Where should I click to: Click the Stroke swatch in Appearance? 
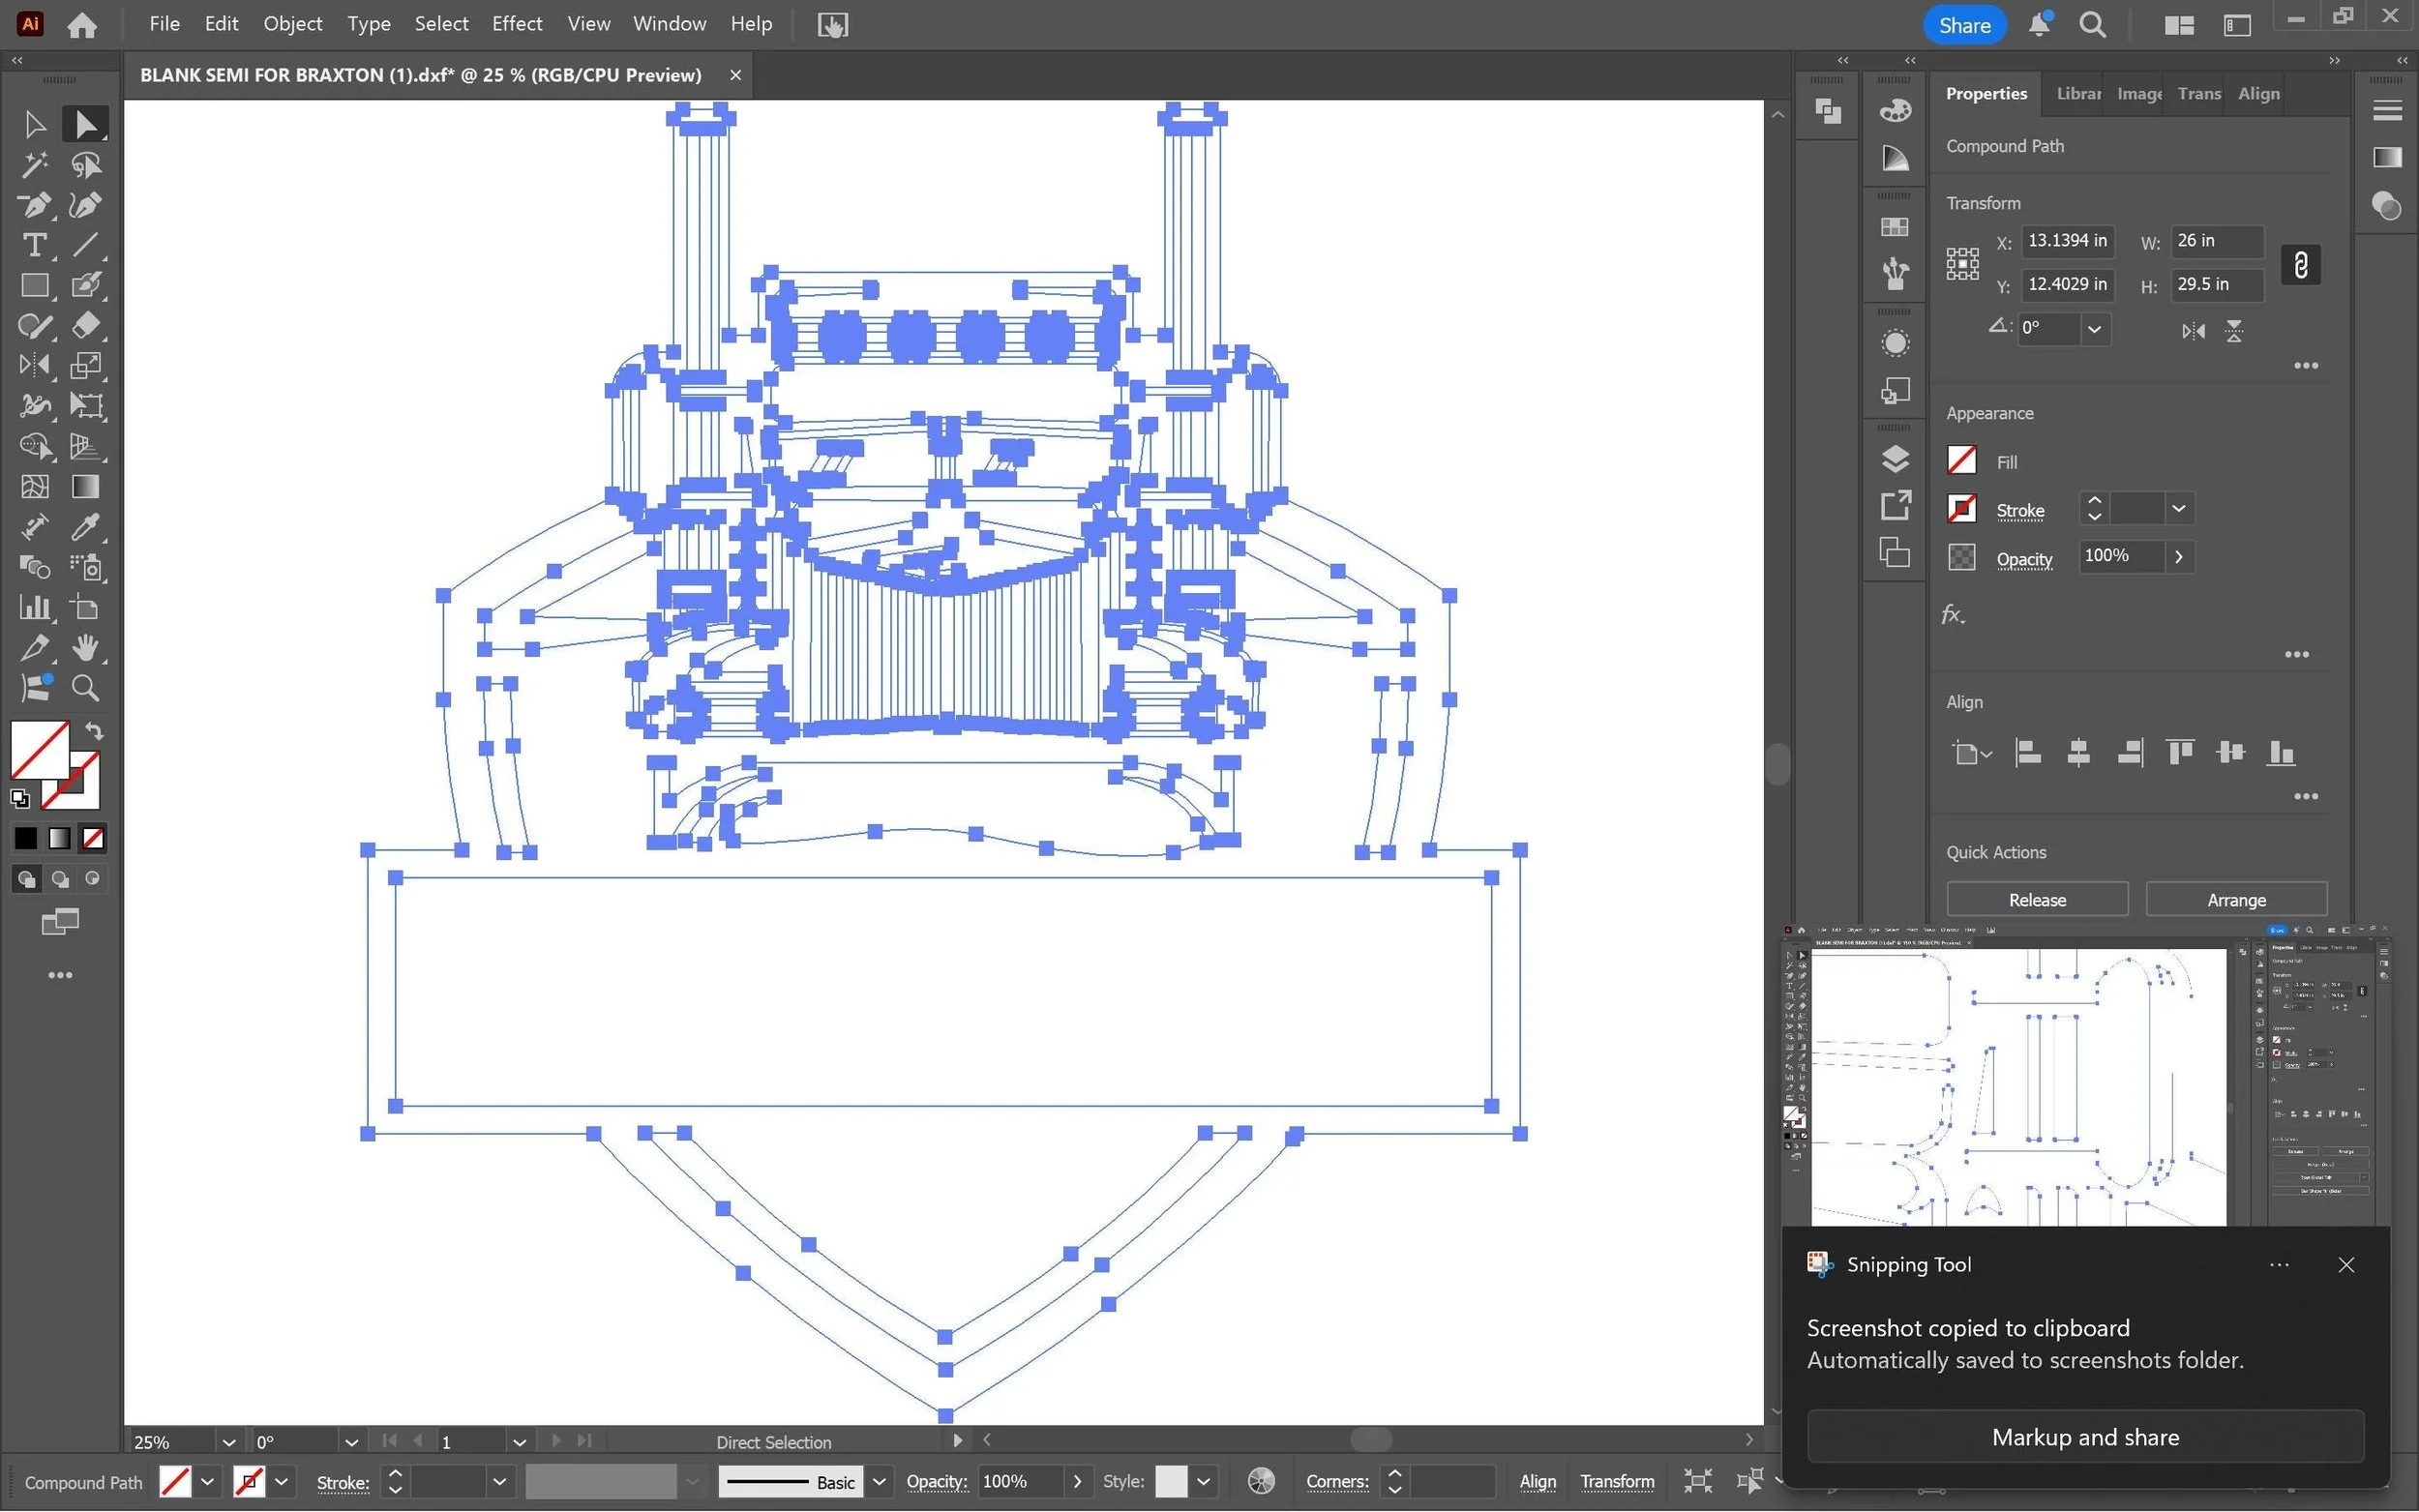(1962, 509)
